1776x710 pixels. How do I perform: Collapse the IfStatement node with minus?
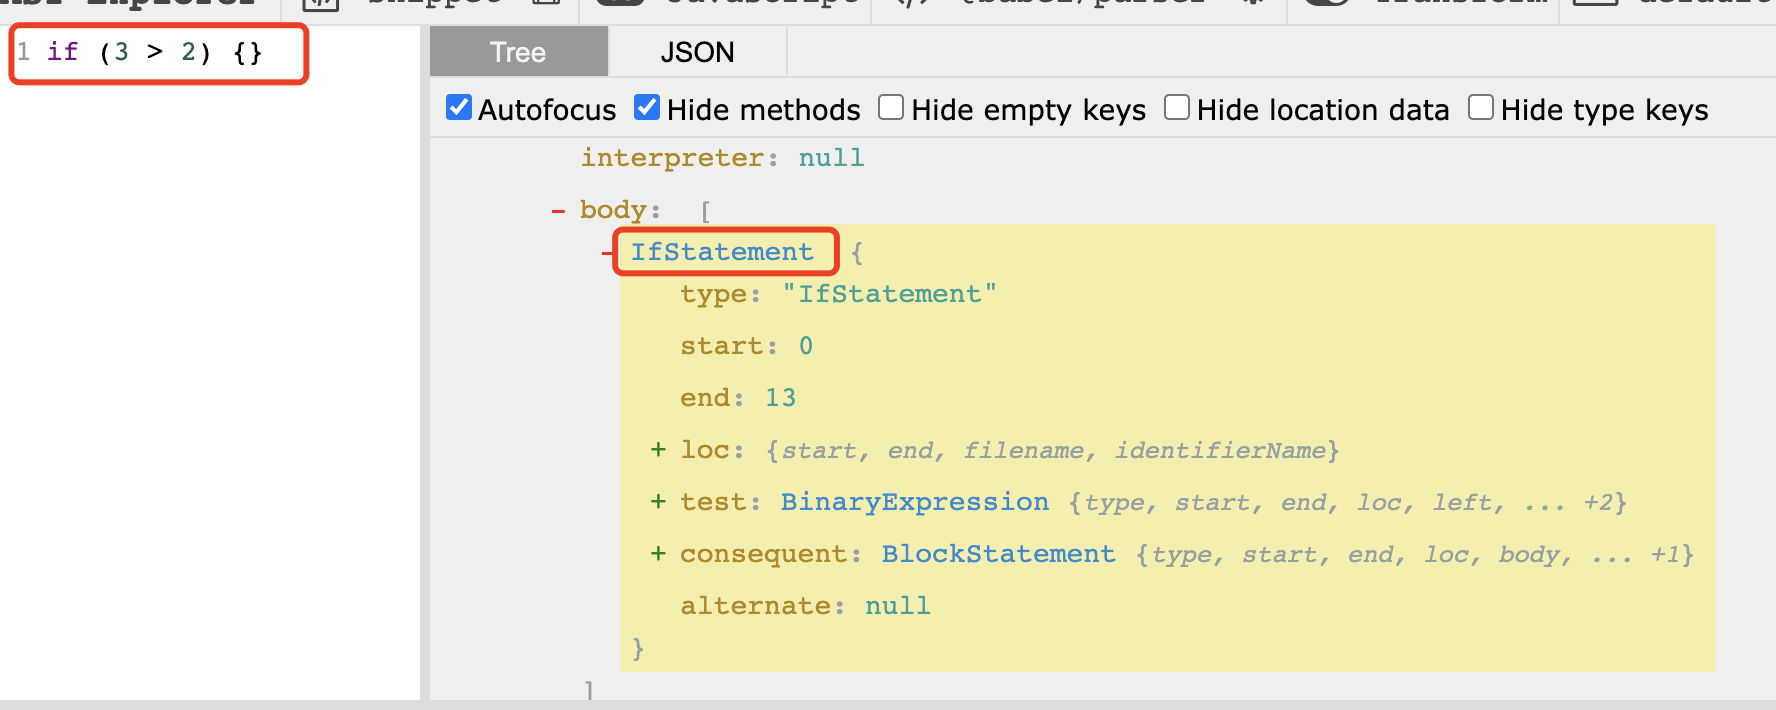(608, 253)
